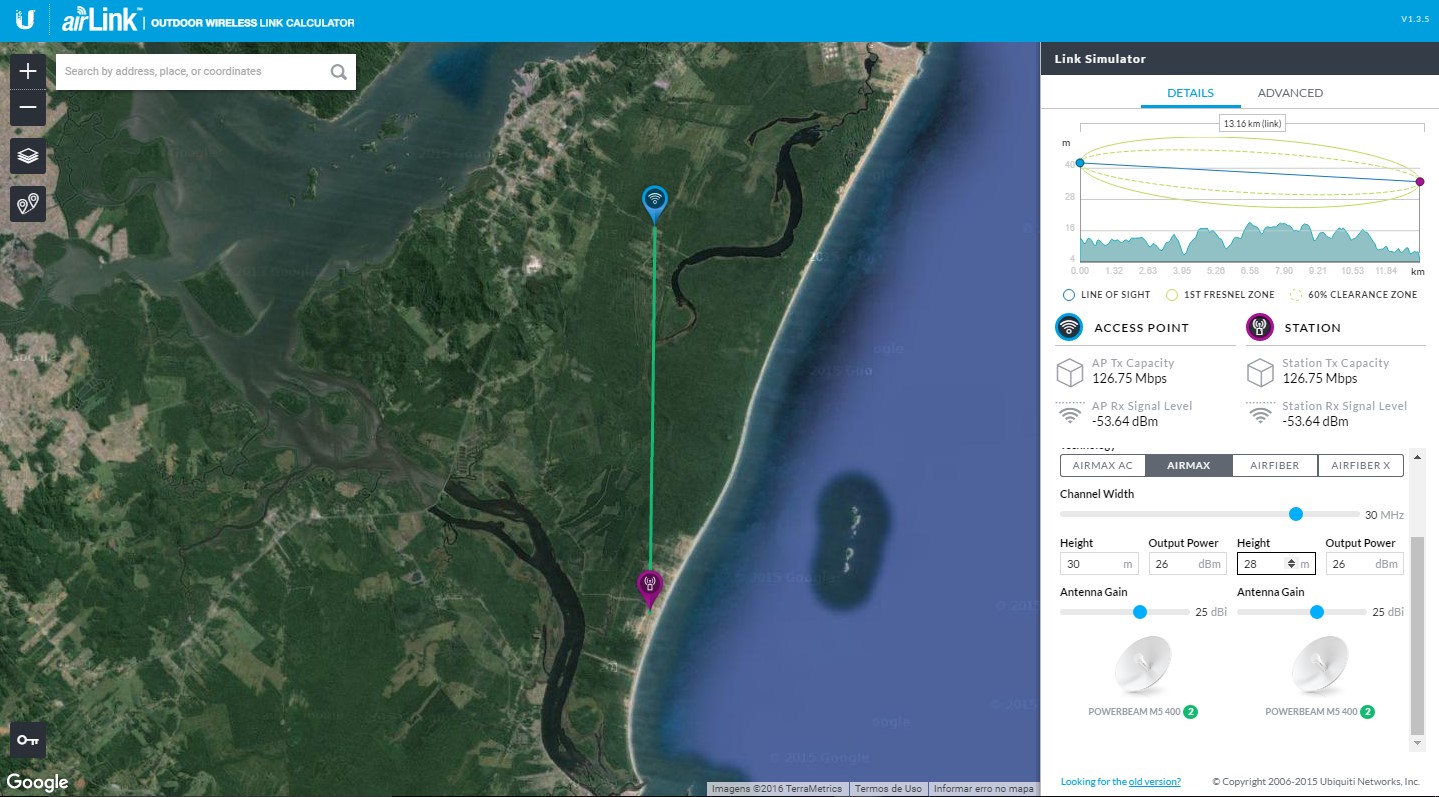1439x797 pixels.
Task: Click the search magnifier icon
Action: tap(339, 72)
